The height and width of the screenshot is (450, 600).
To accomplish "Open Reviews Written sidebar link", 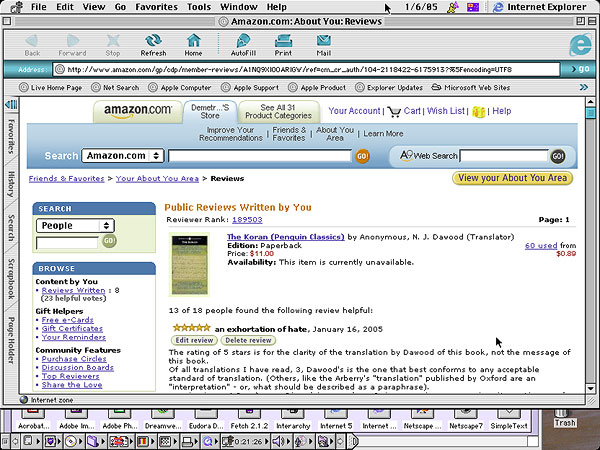I will tap(73, 290).
